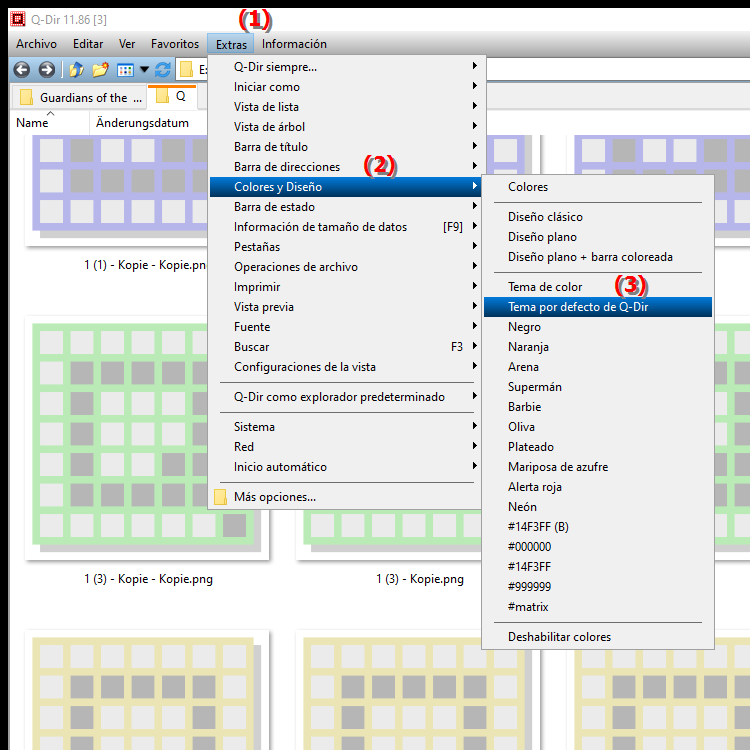
Task: Sort by the Name column header
Action: 50,122
